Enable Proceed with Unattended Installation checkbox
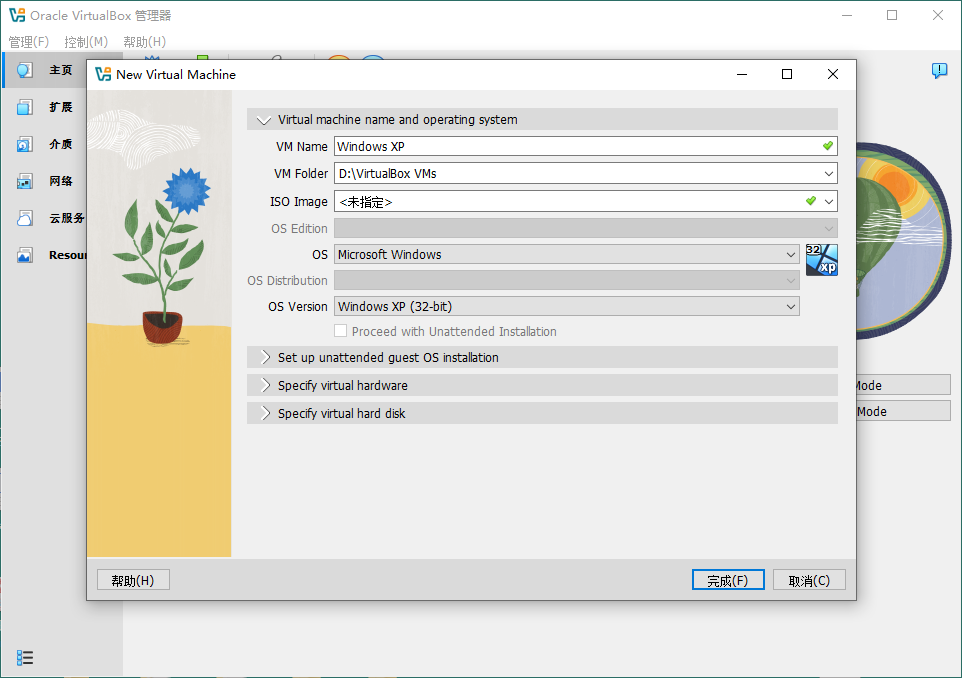This screenshot has height=678, width=962. (x=341, y=331)
